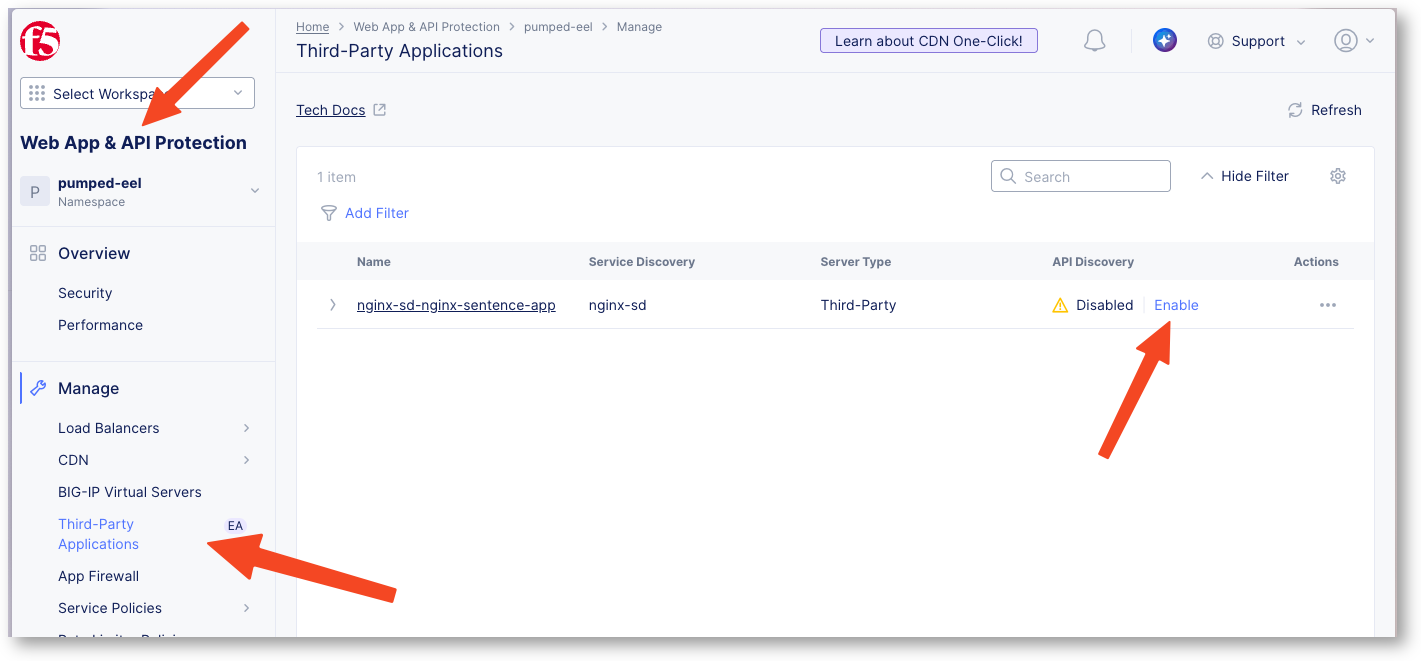The width and height of the screenshot is (1421, 661).
Task: Click the pumped-eel namespace P badge
Action: tap(35, 192)
